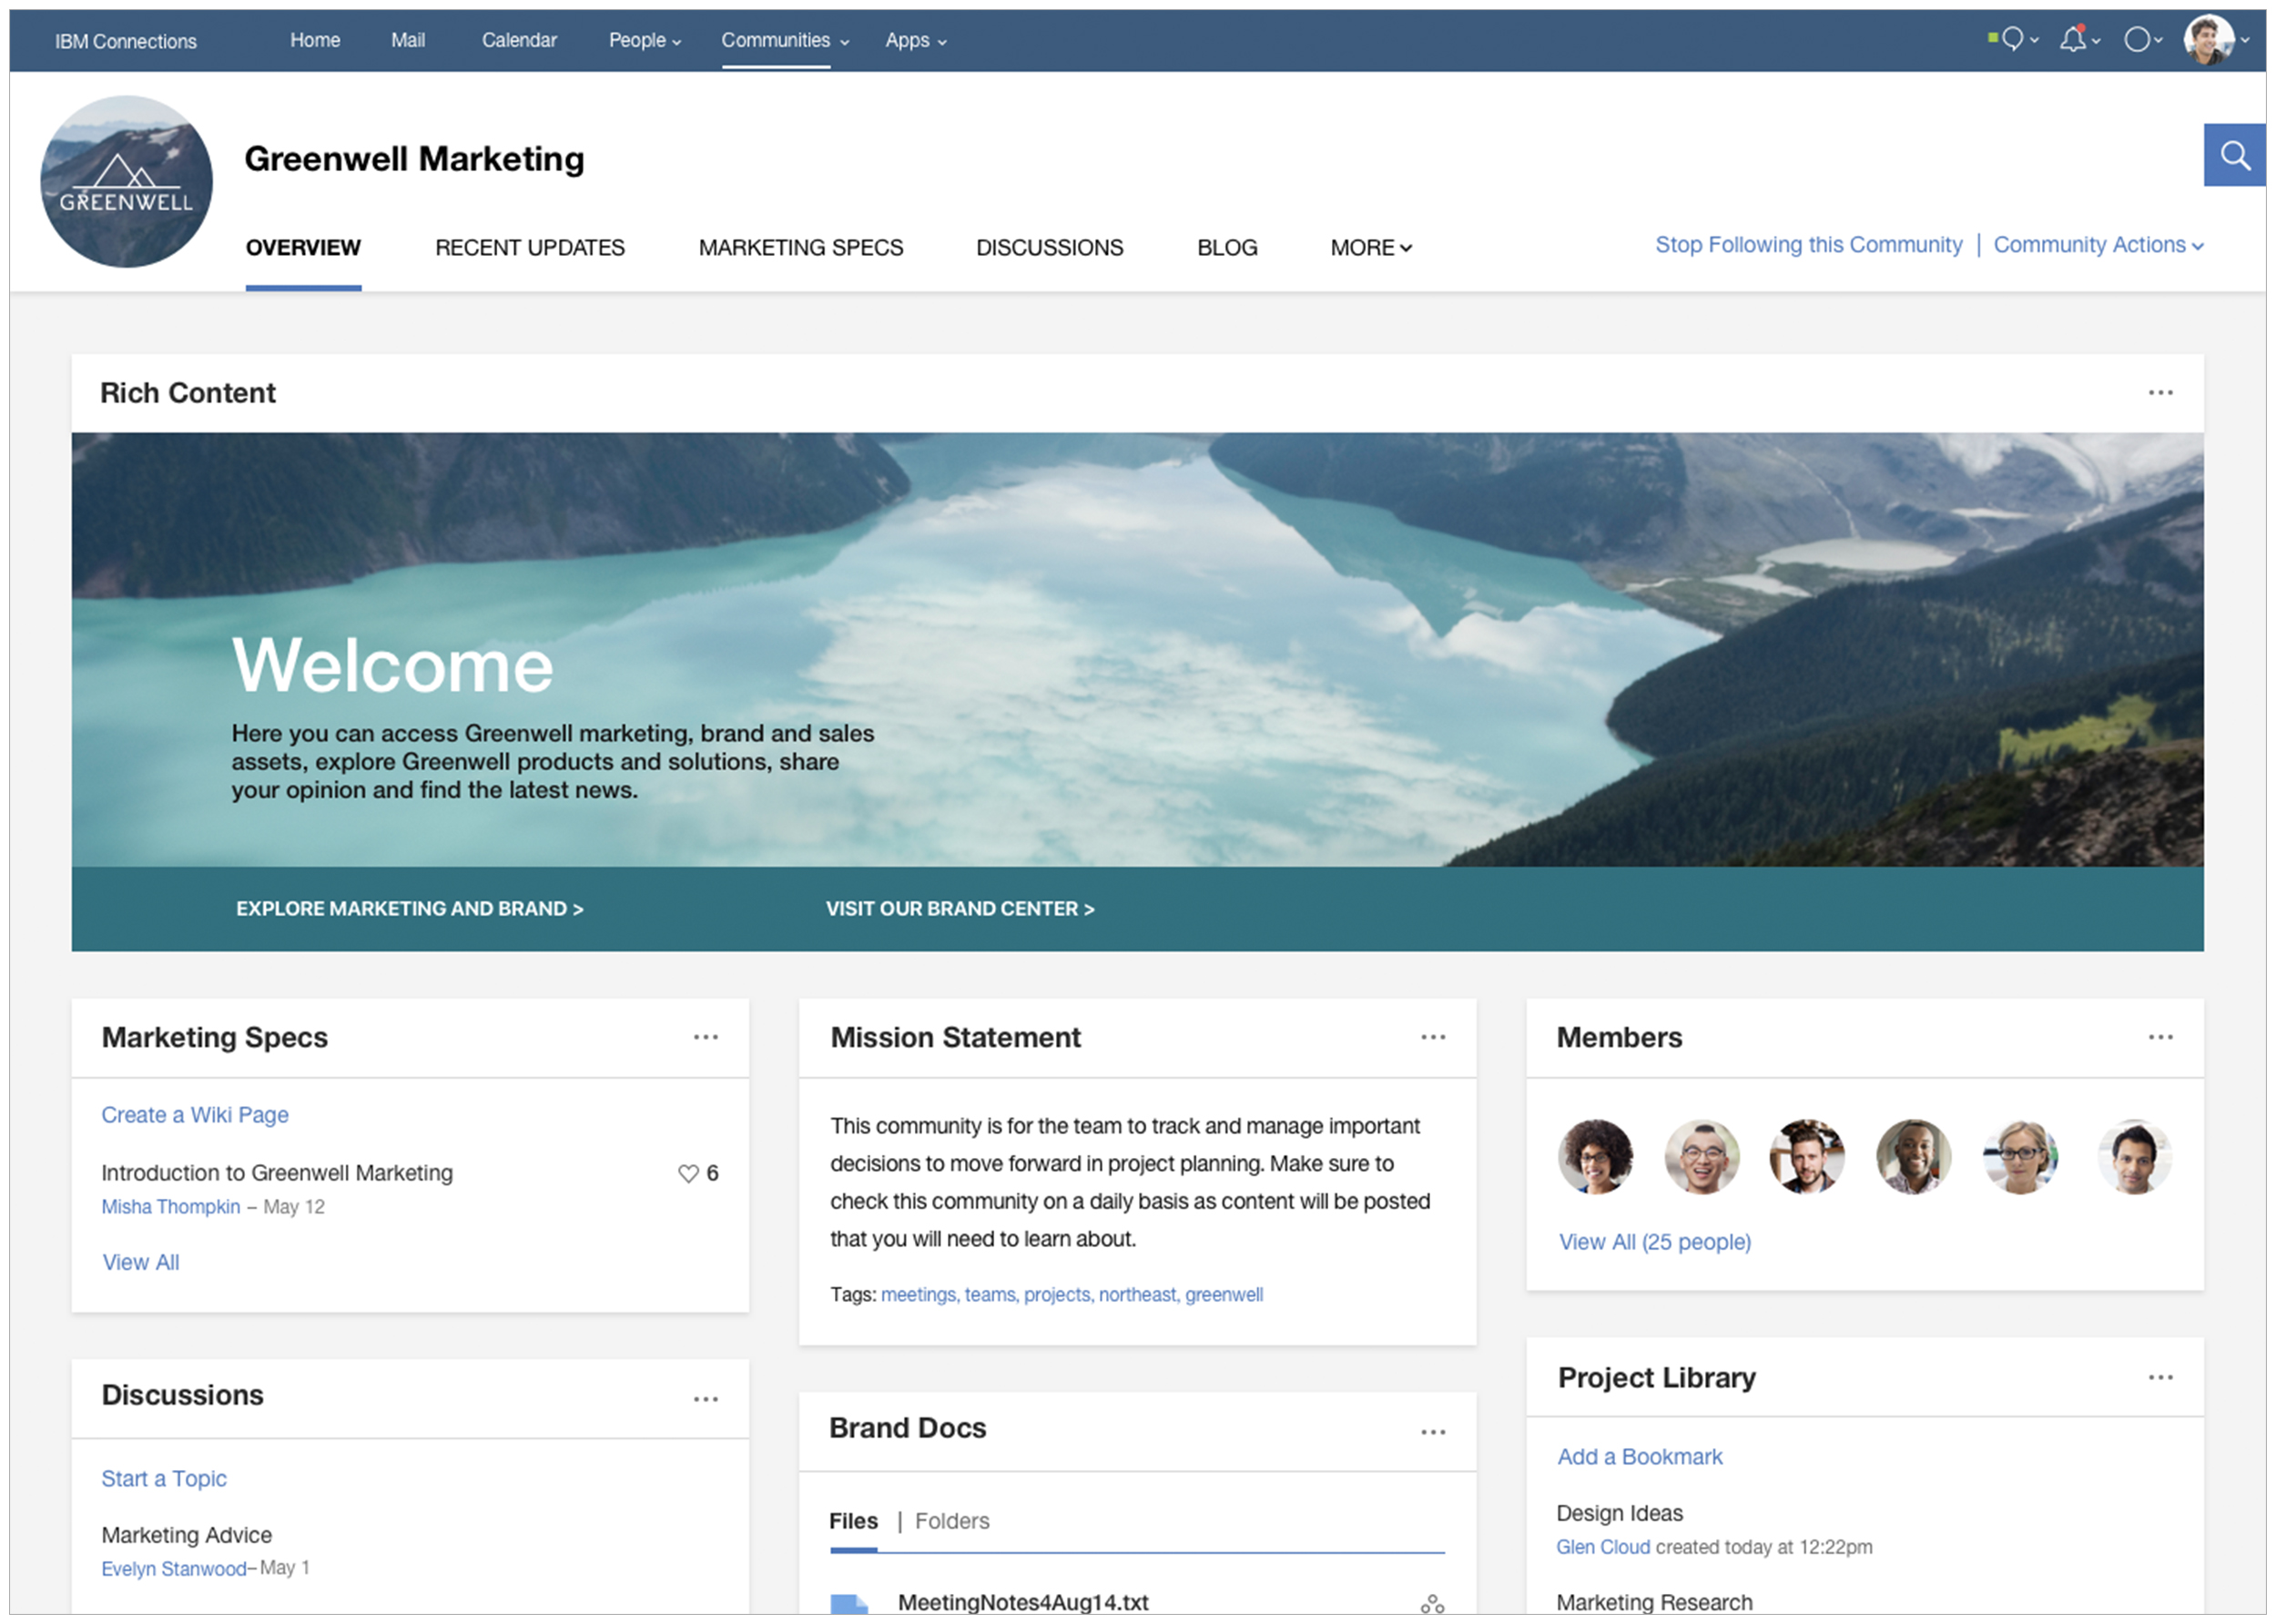
Task: Open the Mission Statement widget options dots
Action: pyautogui.click(x=1433, y=1037)
